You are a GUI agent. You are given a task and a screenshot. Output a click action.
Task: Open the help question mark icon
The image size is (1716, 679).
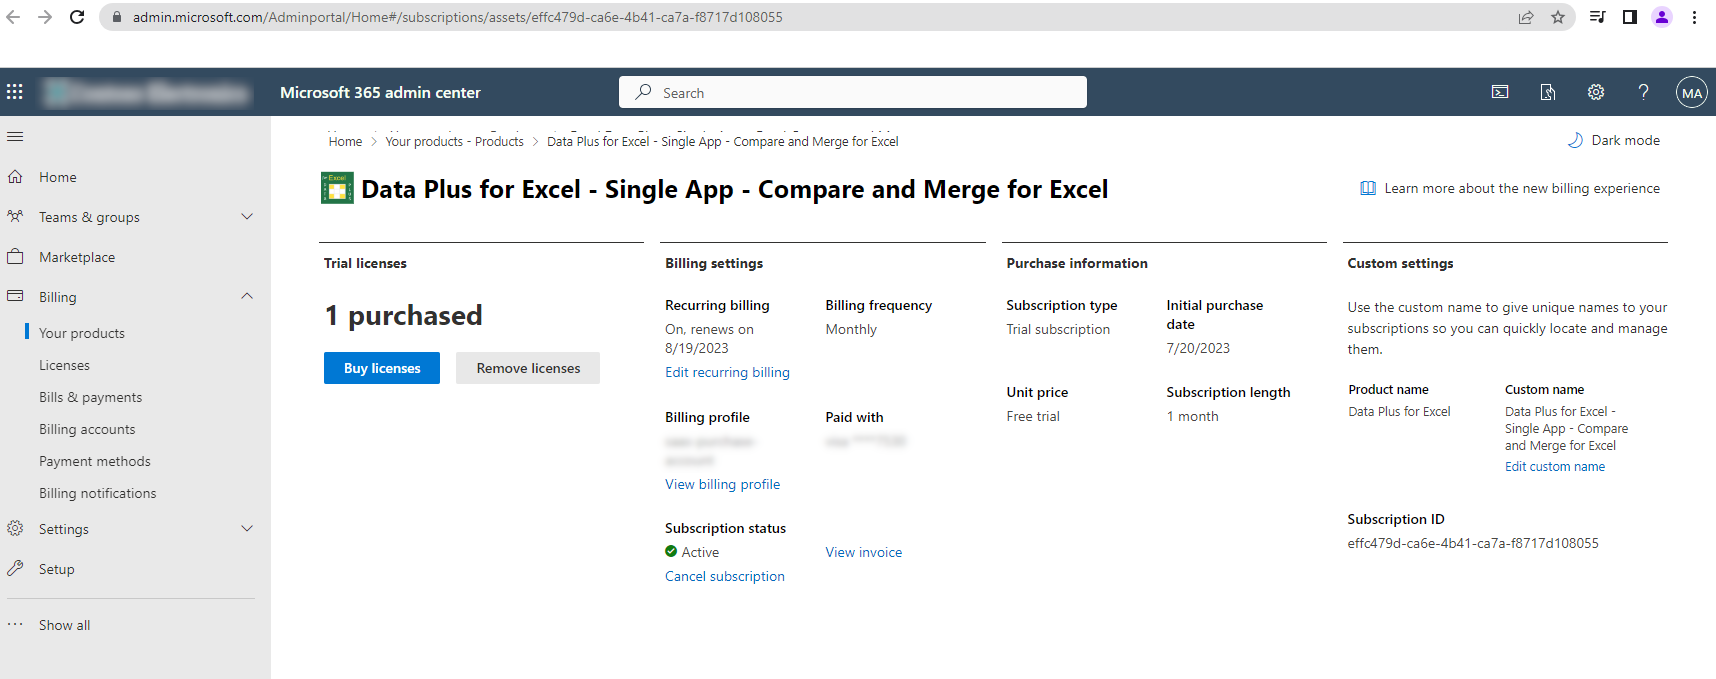click(1643, 92)
